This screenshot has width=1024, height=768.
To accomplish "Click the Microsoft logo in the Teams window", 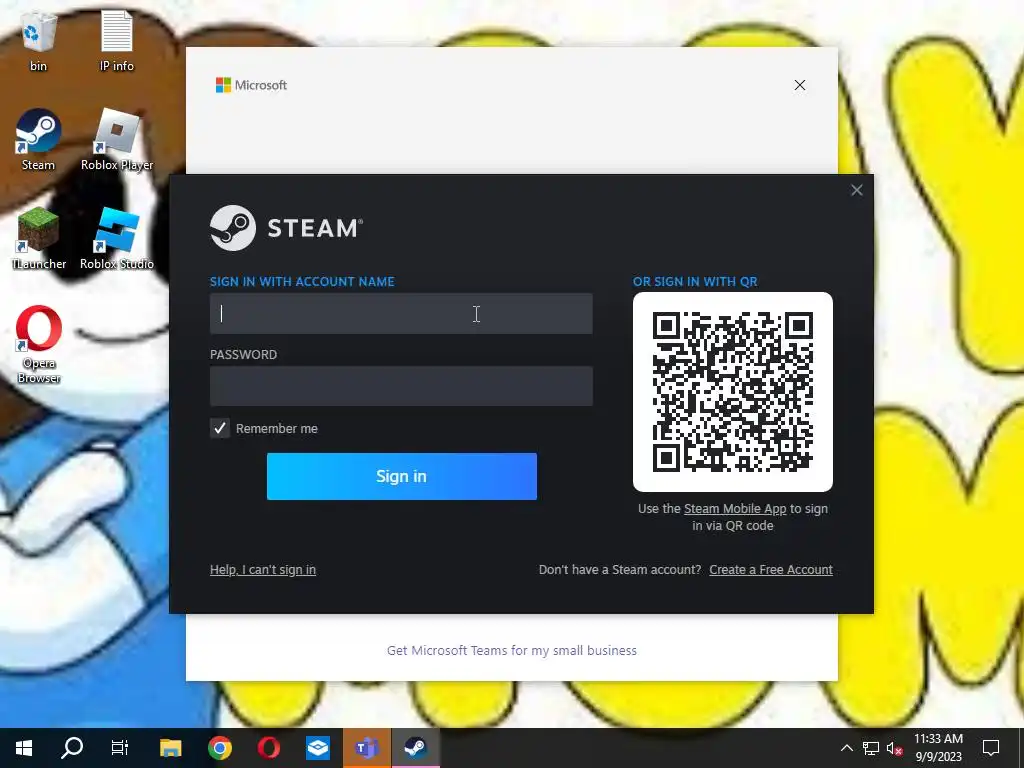I will 251,85.
